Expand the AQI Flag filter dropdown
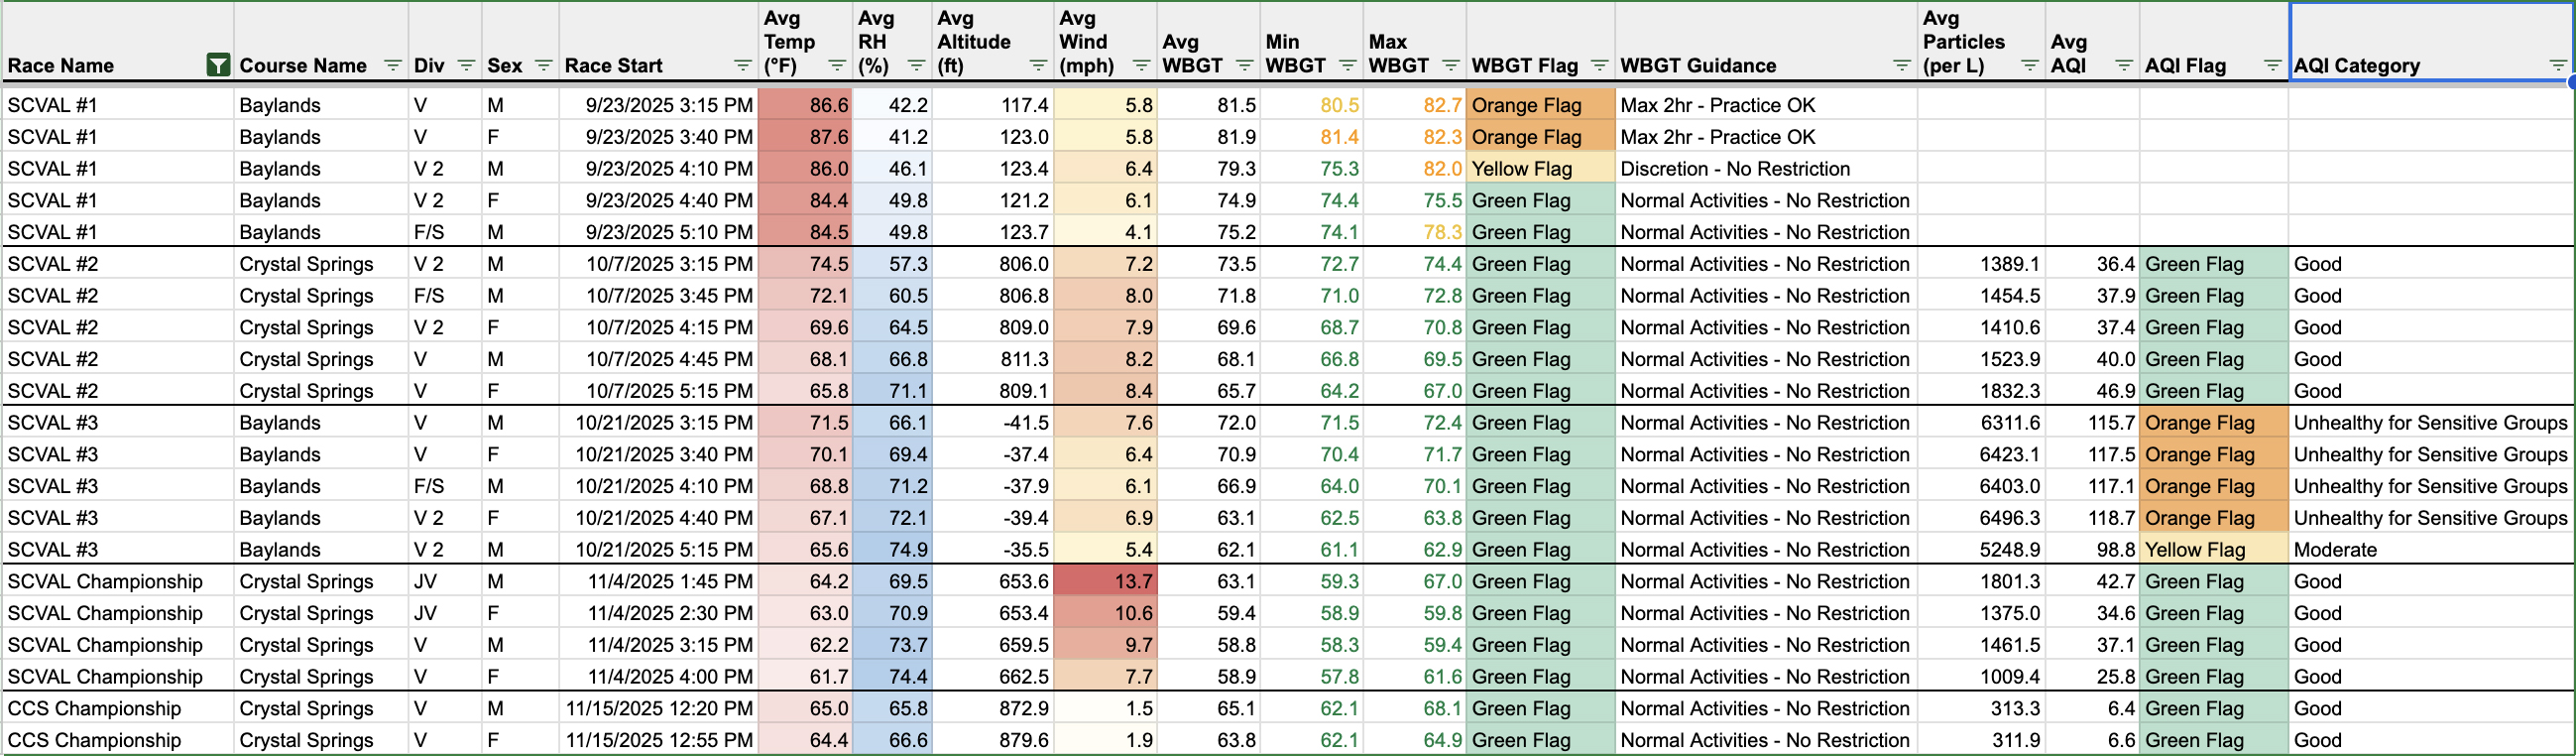The height and width of the screenshot is (756, 2576). pyautogui.click(x=2272, y=66)
